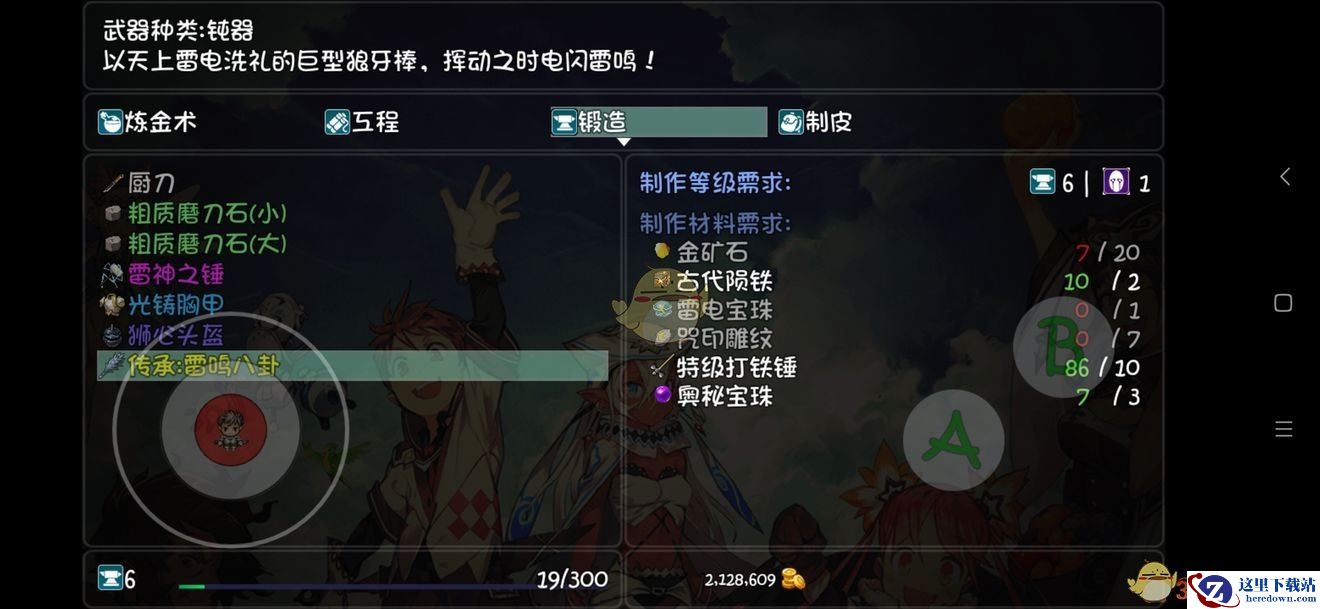Click the 特级打铁锤 hammer material icon
Viewport: 1320px width, 609px height.
coord(661,367)
